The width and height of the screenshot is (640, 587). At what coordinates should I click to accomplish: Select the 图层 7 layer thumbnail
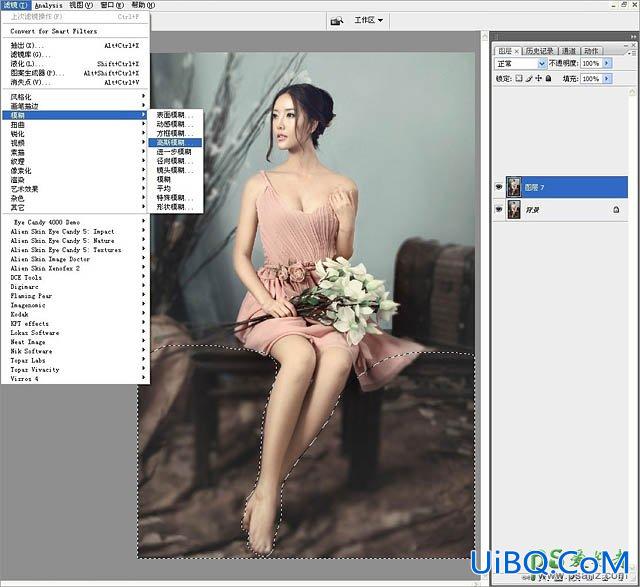tap(514, 187)
